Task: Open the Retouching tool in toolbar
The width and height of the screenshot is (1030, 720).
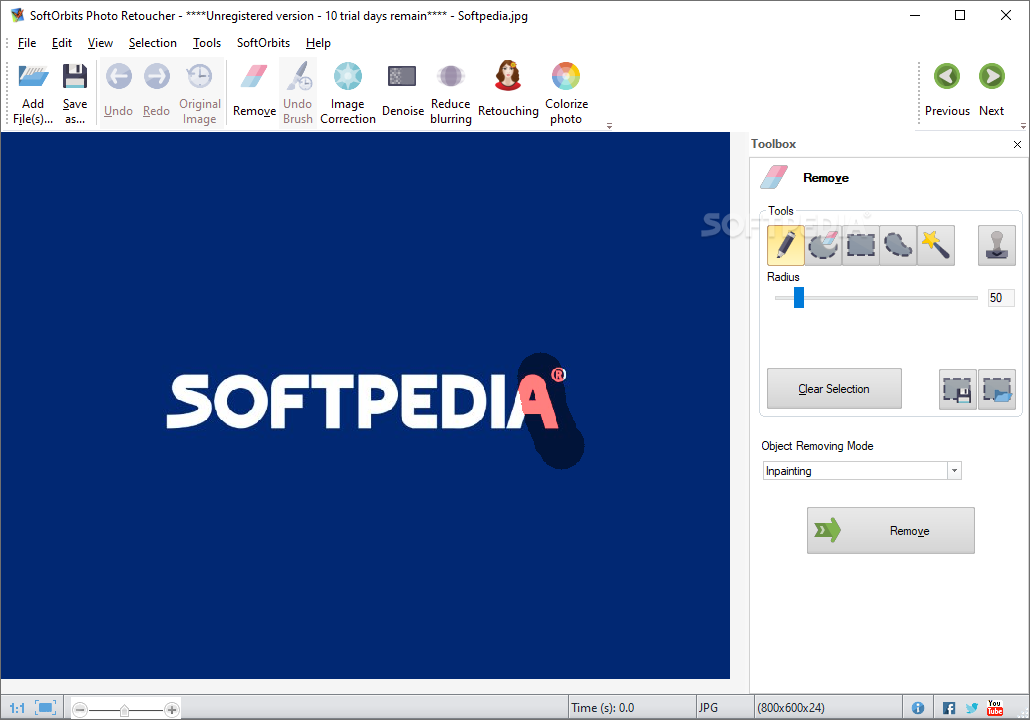Action: pos(508,92)
